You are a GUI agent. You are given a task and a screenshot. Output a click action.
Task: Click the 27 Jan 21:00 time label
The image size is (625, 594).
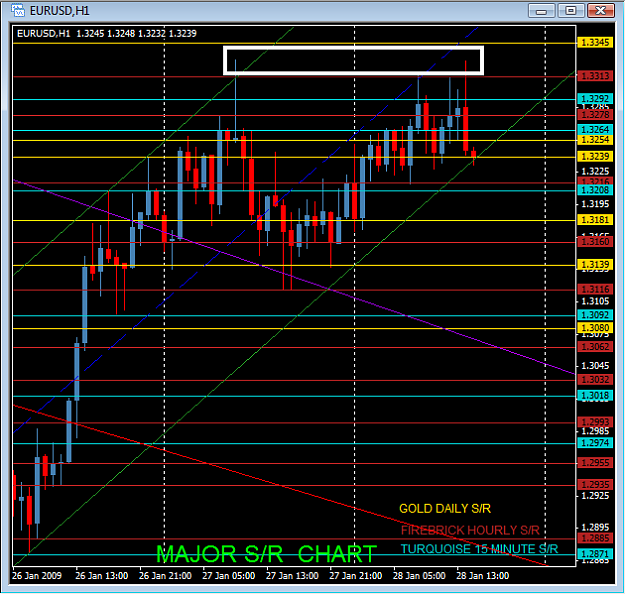click(356, 576)
